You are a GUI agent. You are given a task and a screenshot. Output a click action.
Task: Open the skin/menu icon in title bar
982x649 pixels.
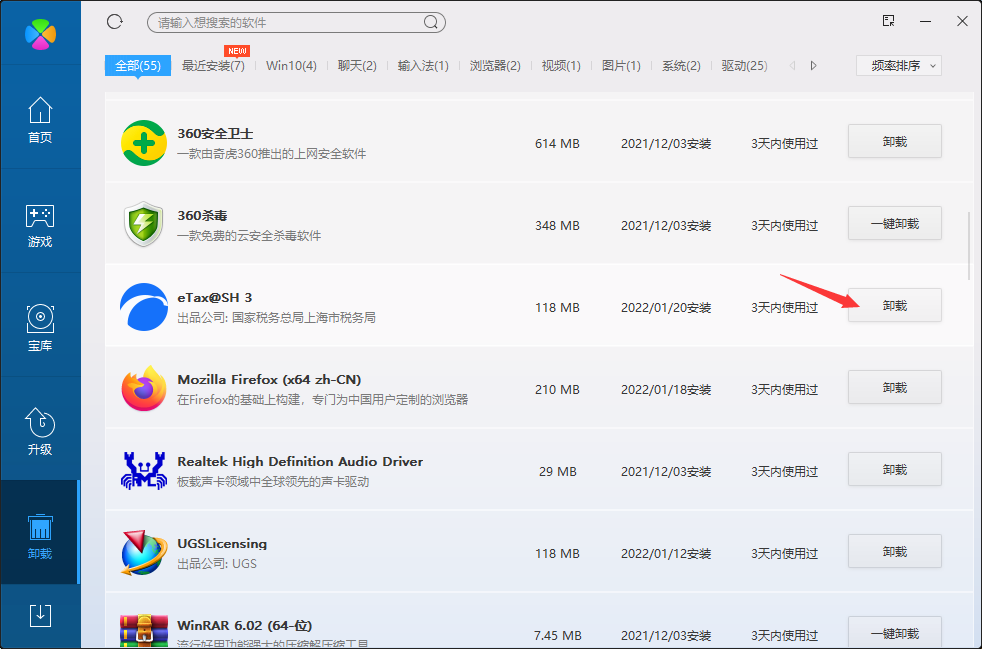pyautogui.click(x=888, y=21)
